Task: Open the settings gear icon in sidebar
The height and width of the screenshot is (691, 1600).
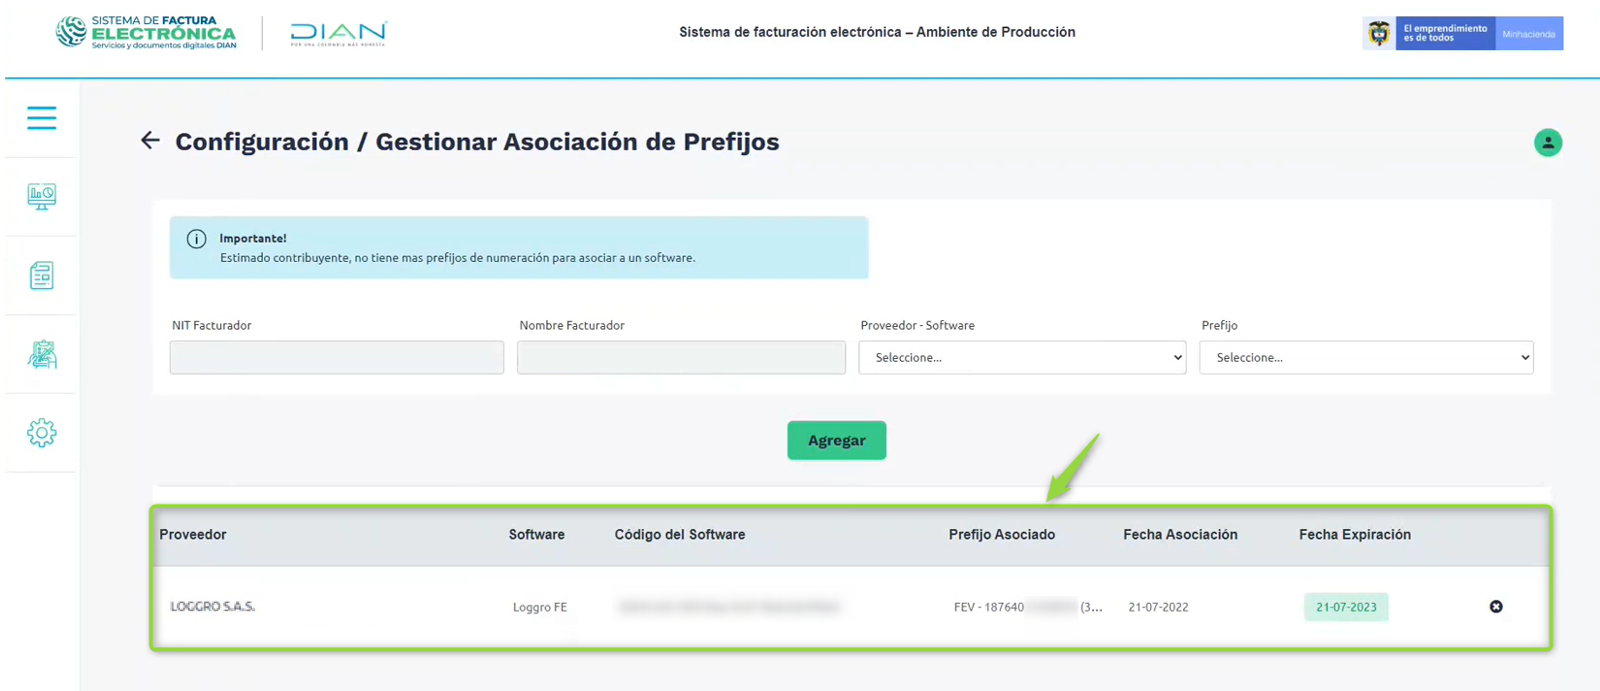Action: pyautogui.click(x=41, y=433)
